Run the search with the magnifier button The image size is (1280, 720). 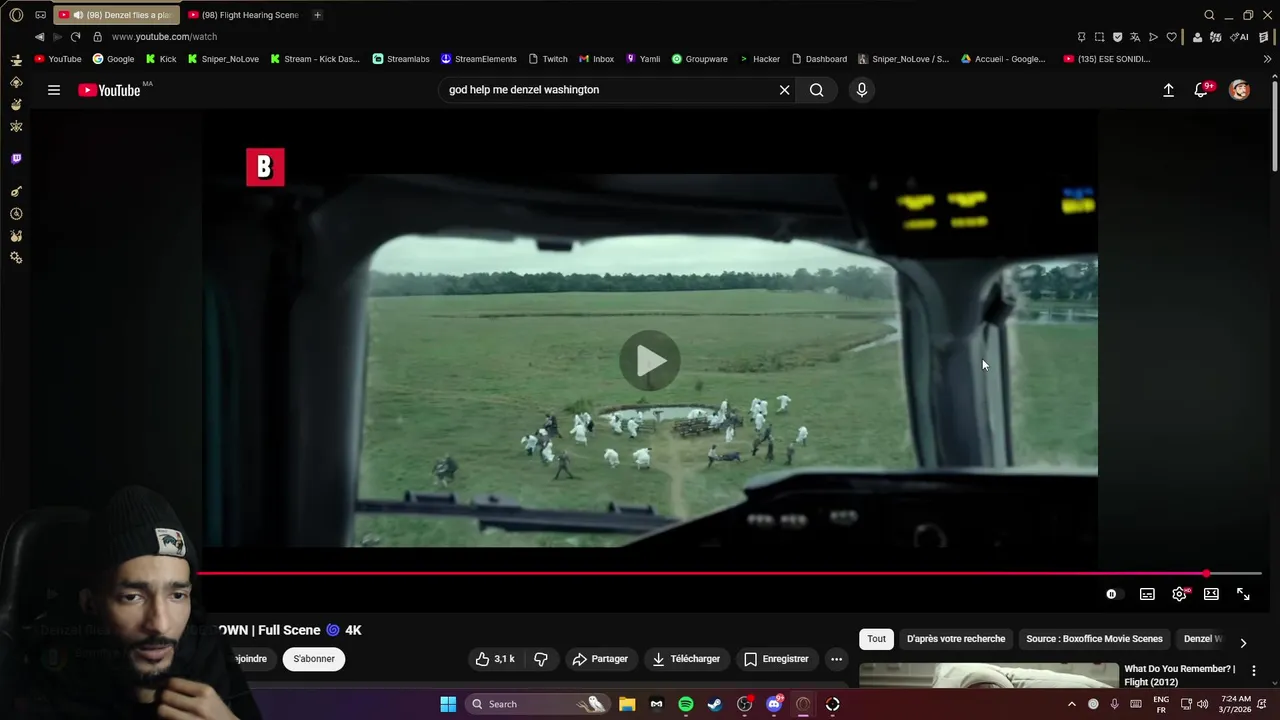pyautogui.click(x=817, y=90)
